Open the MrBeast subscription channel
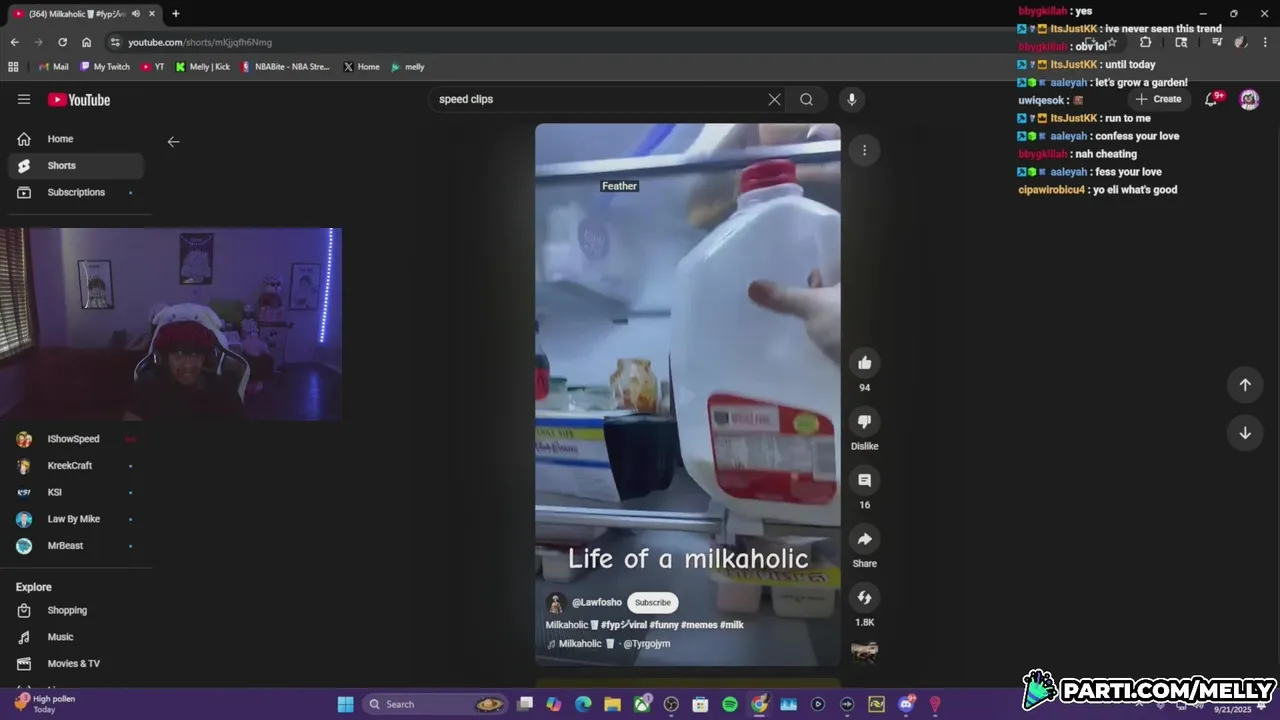 tap(76, 546)
